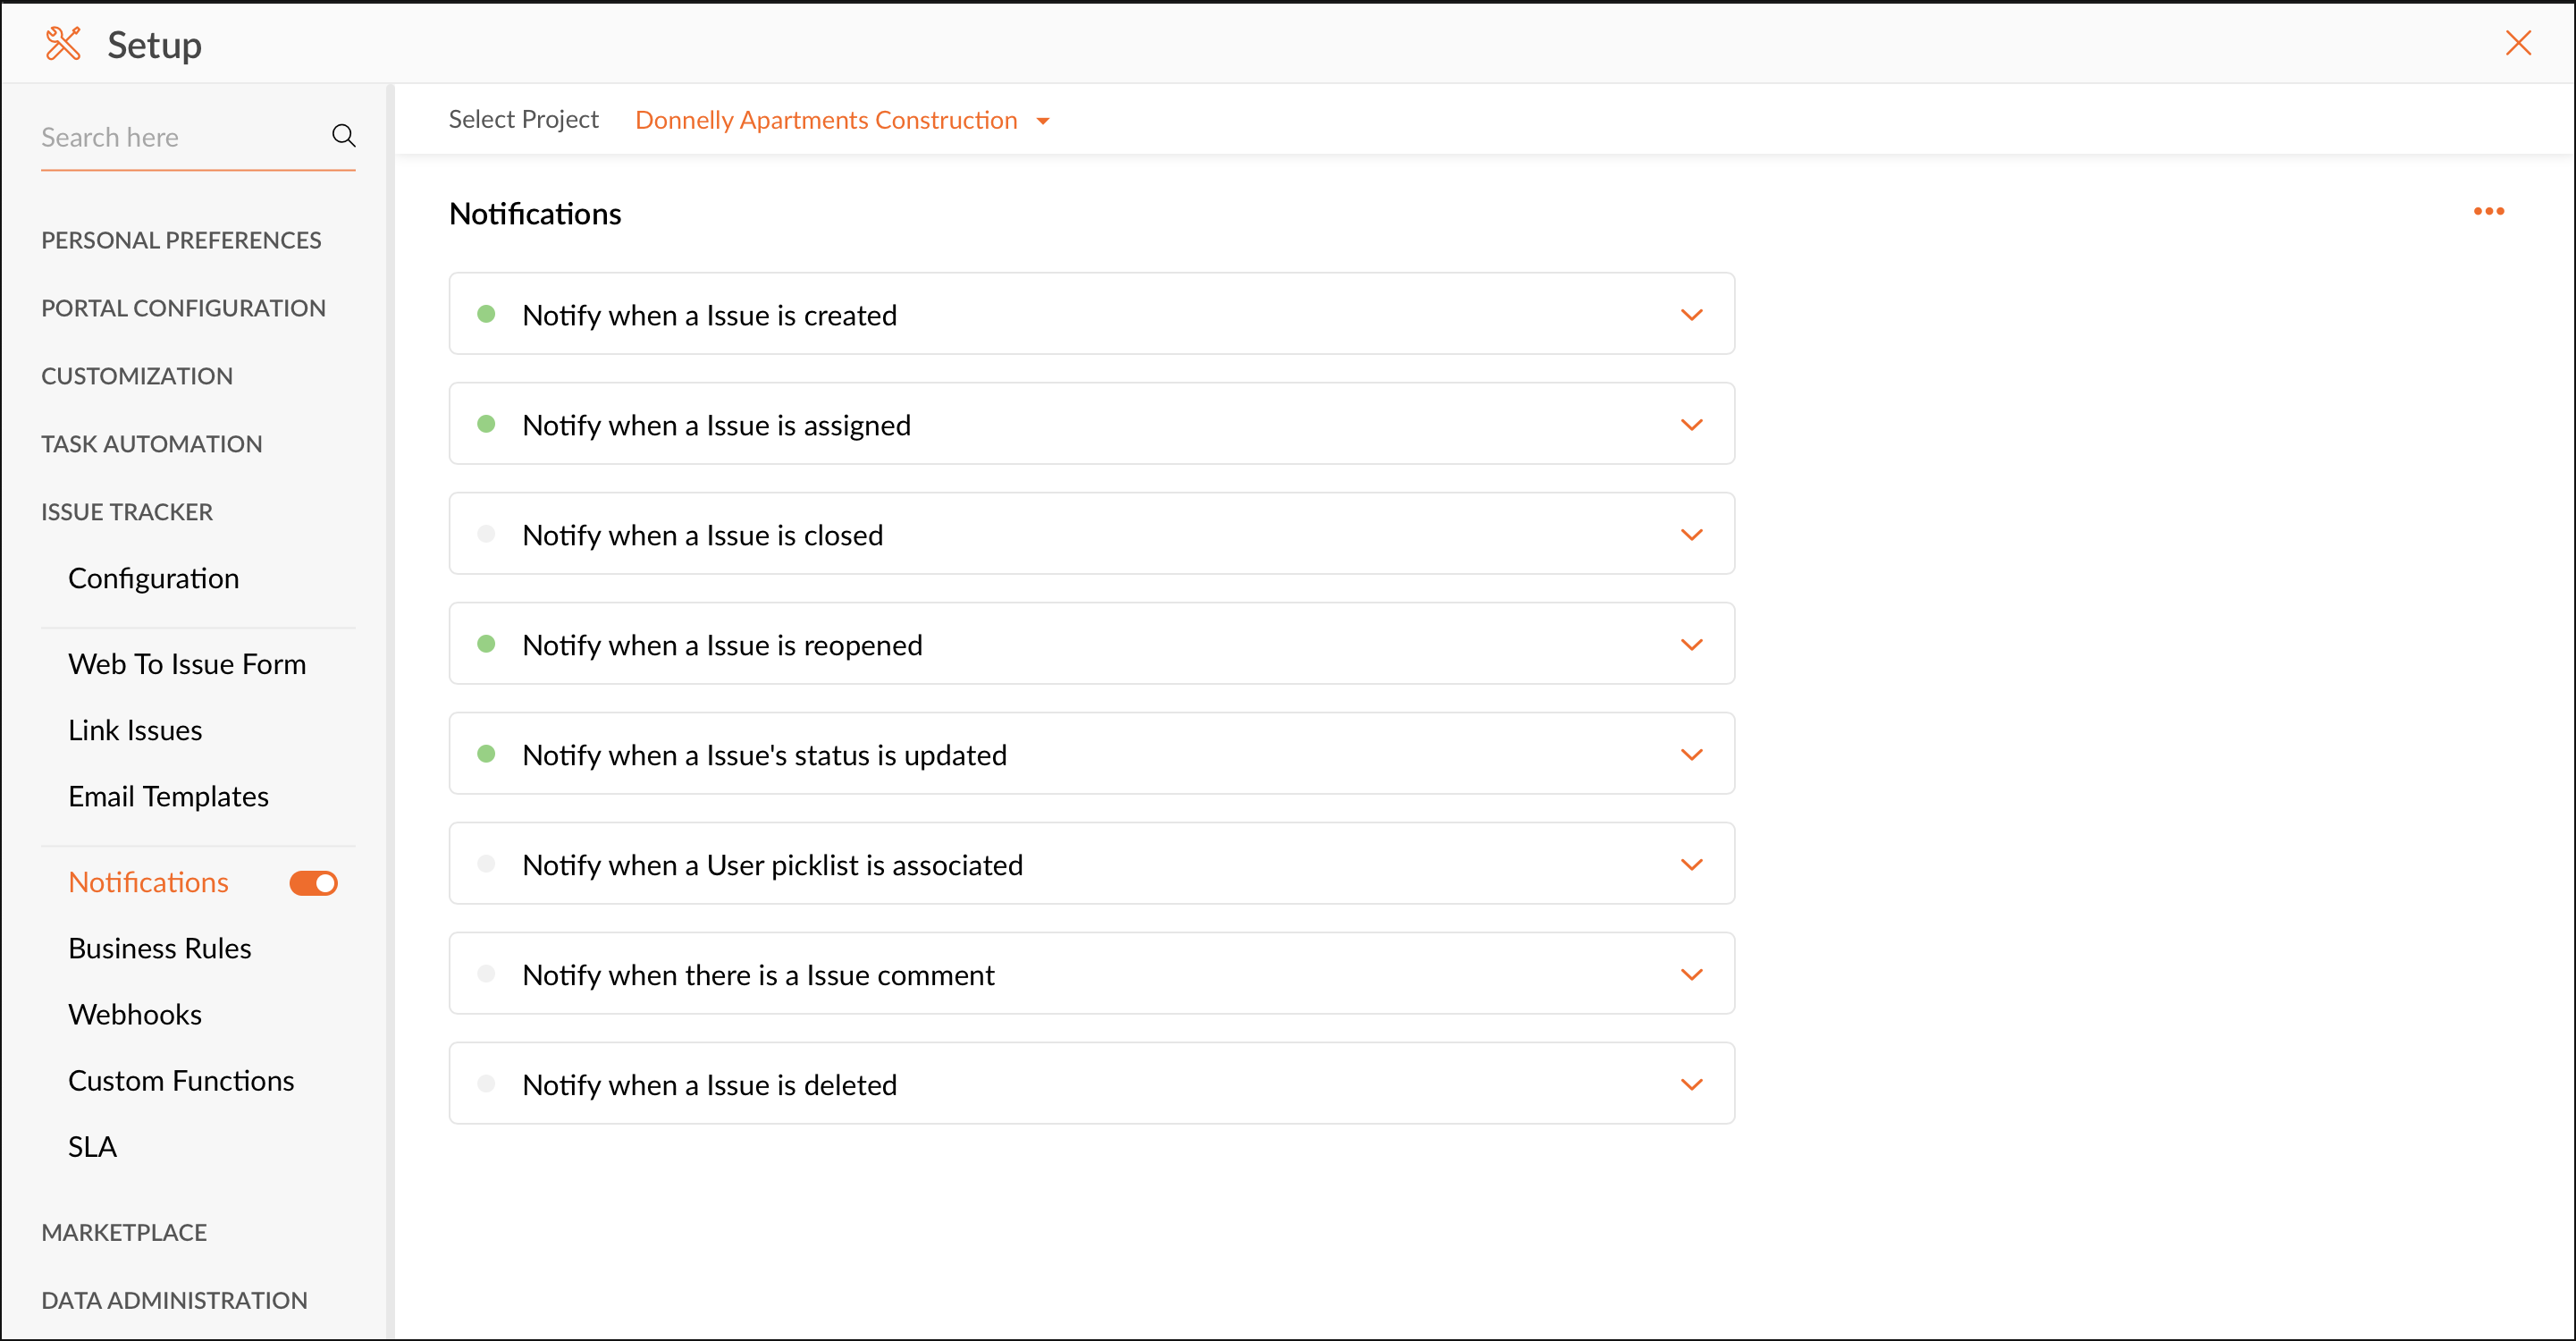This screenshot has height=1341, width=2576.
Task: Open Webhooks settings
Action: pyautogui.click(x=135, y=1014)
